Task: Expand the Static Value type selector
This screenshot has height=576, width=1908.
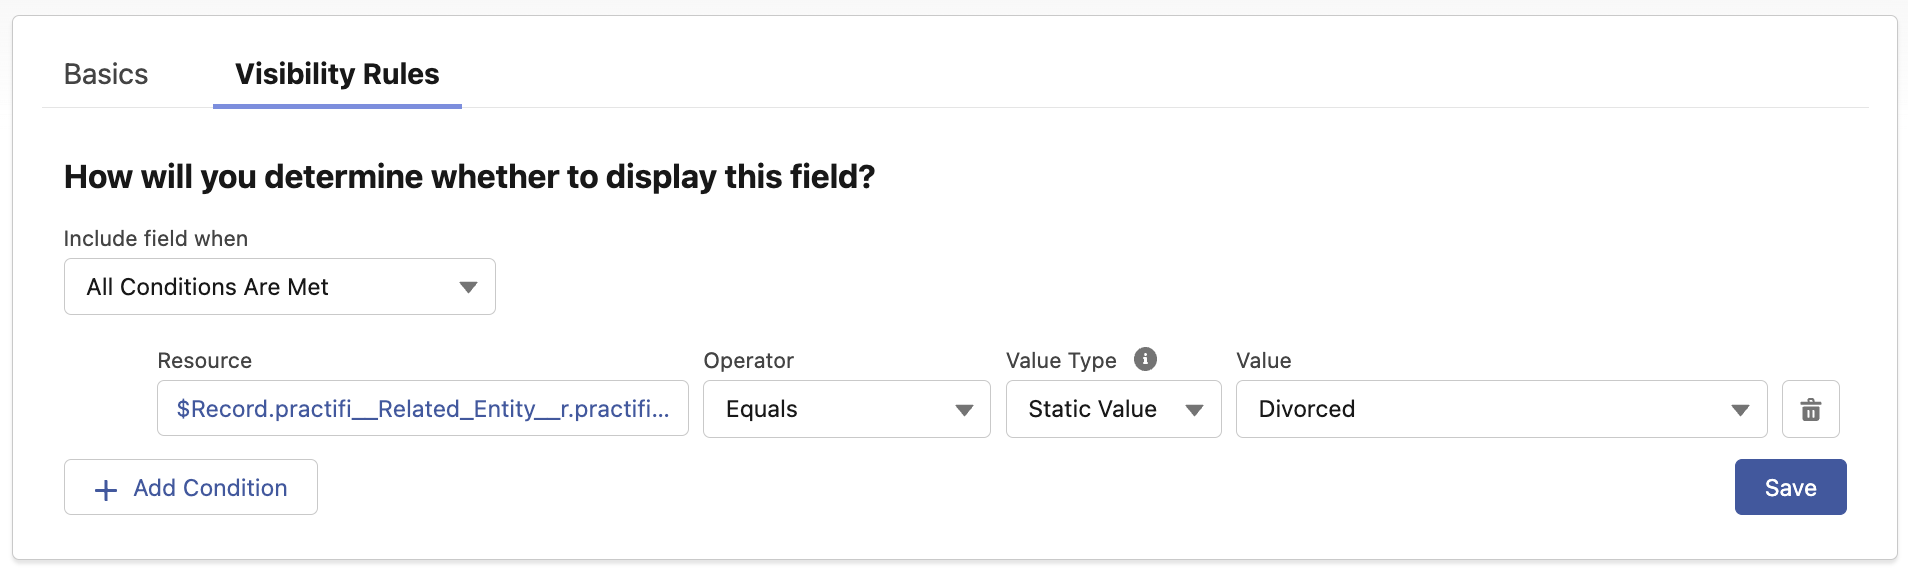Action: [1113, 409]
